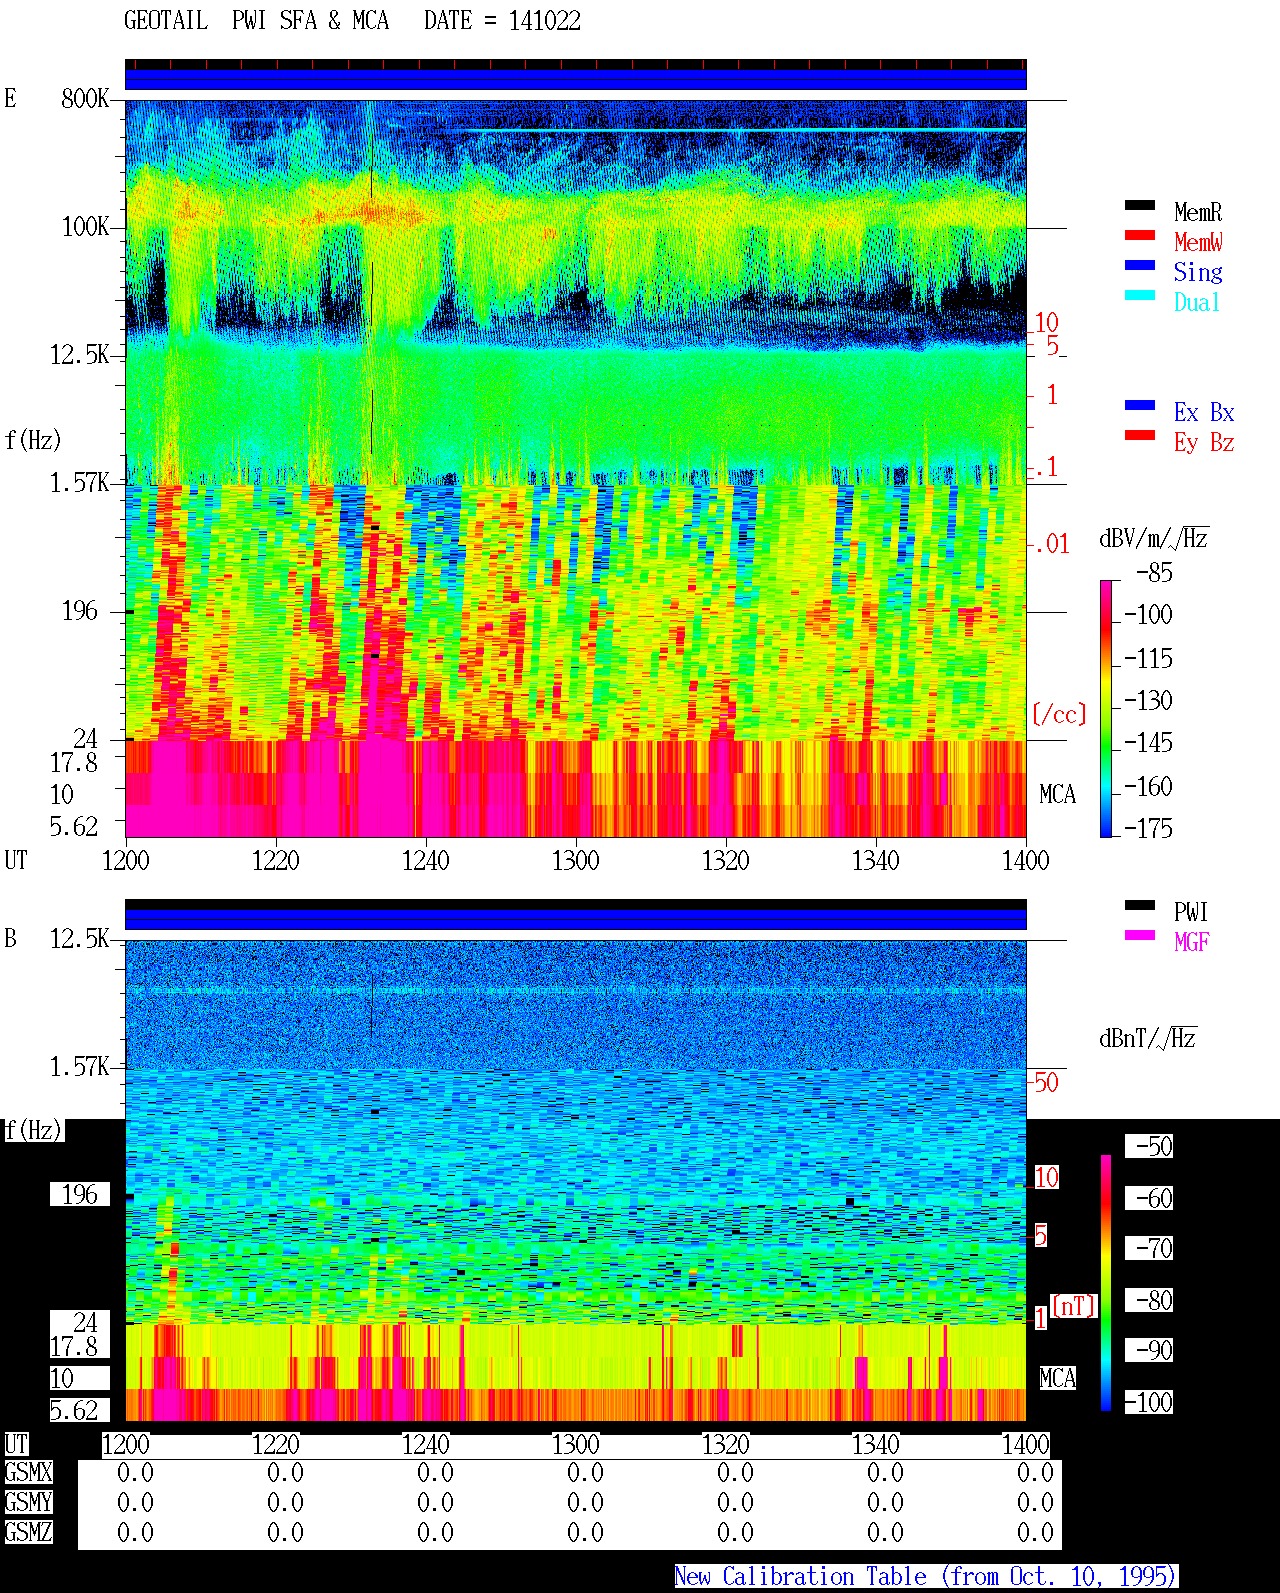Click the black MemR legend swatch

[x=1139, y=205]
